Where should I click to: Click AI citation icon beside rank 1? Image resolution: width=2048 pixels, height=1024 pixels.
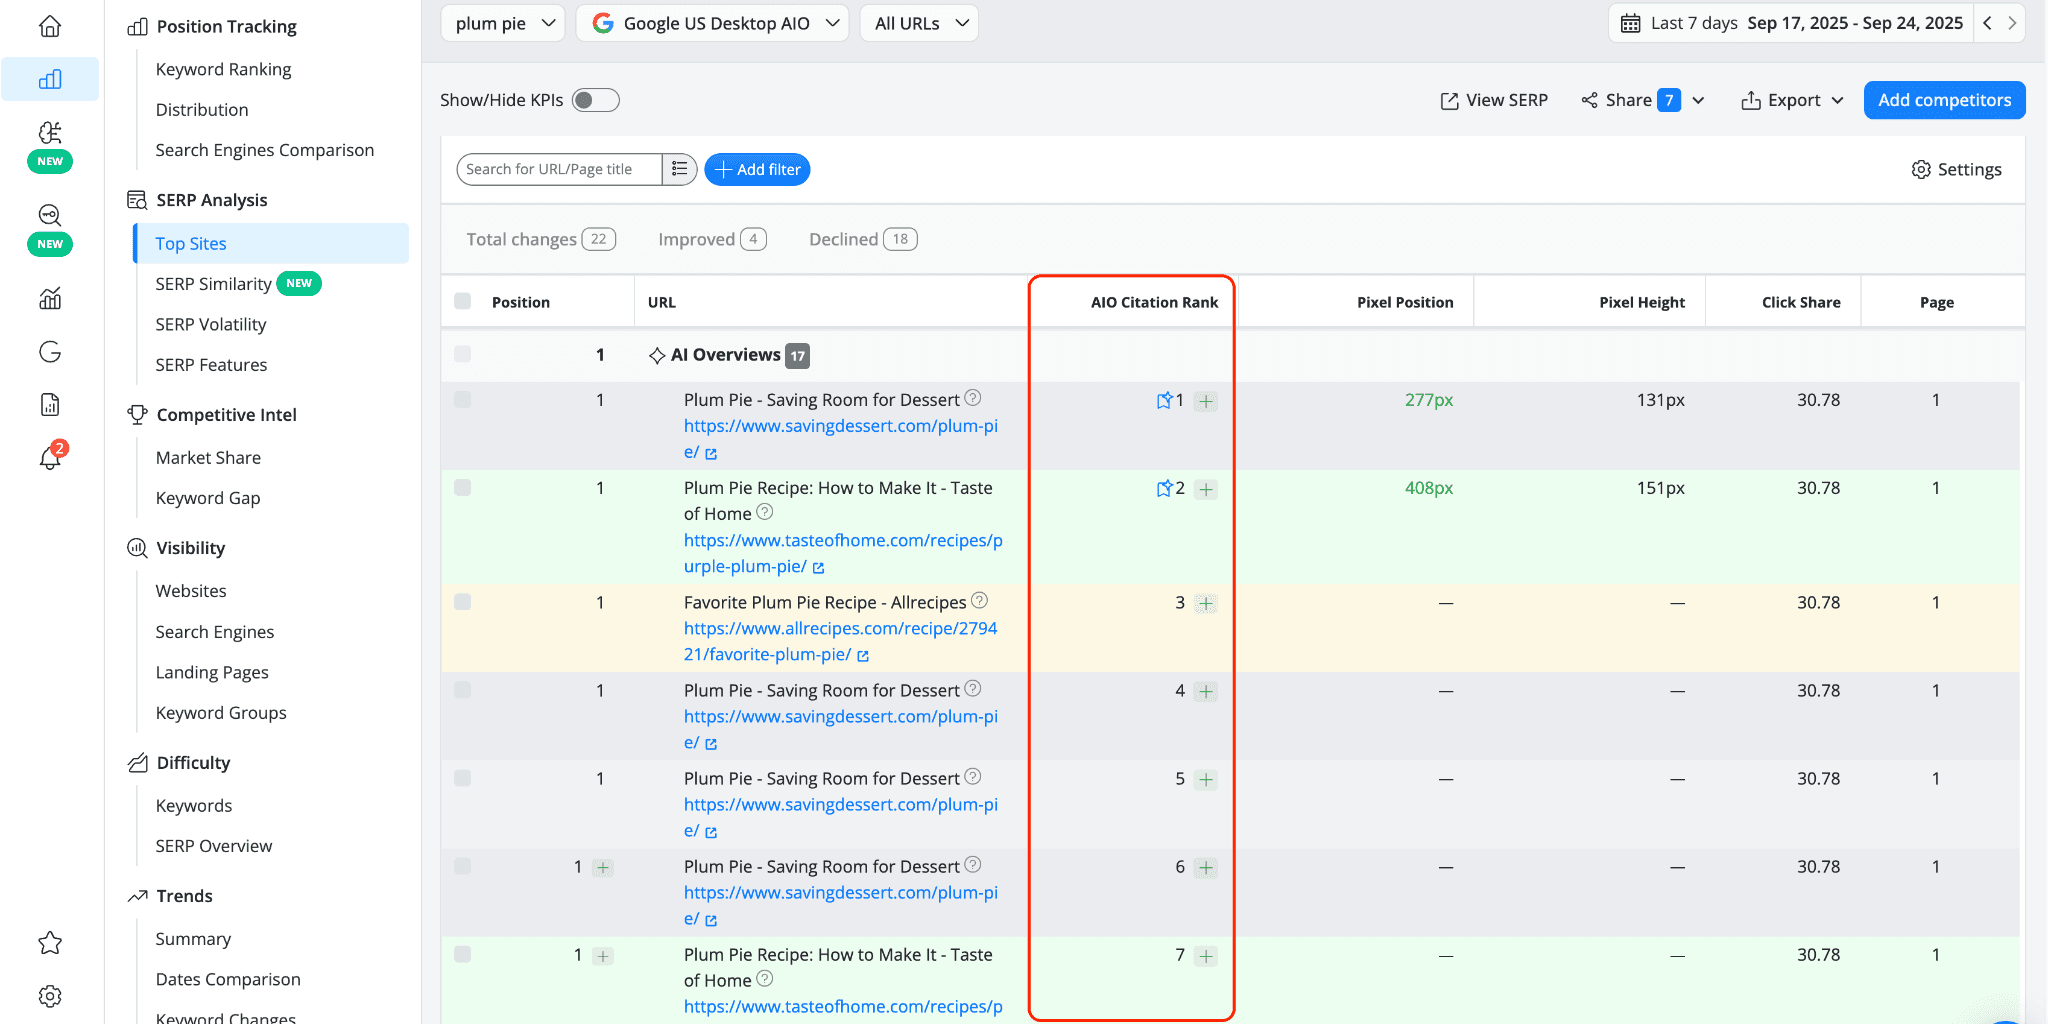(1164, 400)
